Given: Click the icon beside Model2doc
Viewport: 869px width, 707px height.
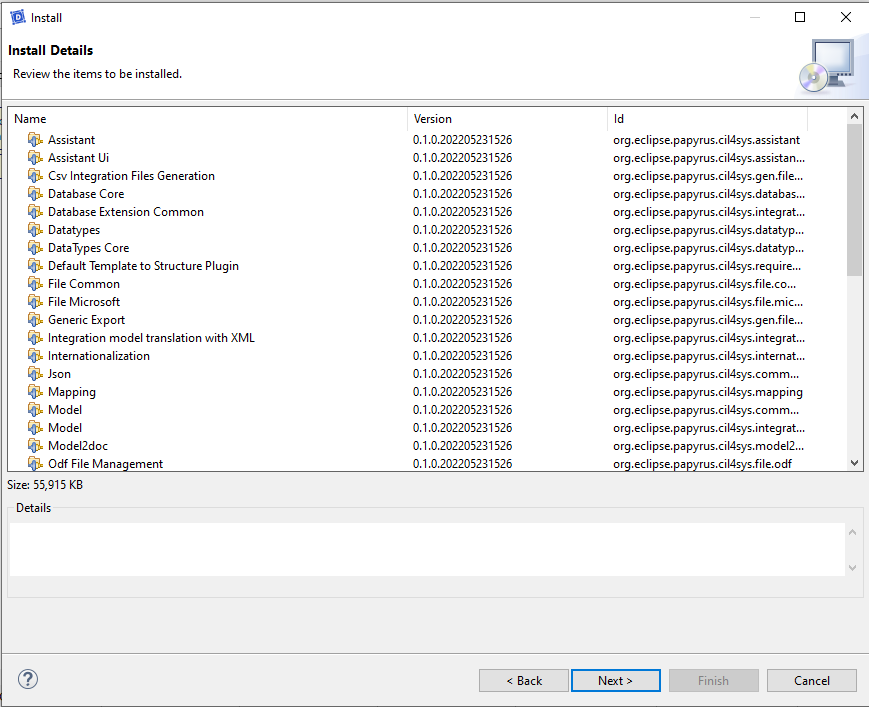Looking at the screenshot, I should click(35, 446).
